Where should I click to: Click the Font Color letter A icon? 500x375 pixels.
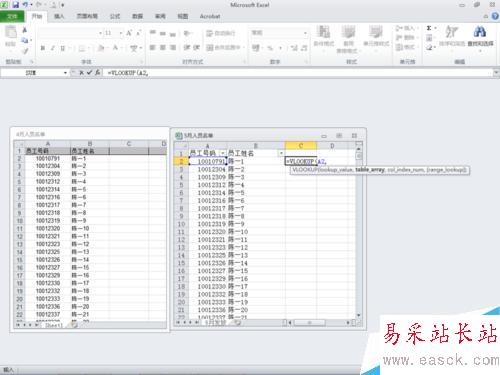[x=115, y=48]
